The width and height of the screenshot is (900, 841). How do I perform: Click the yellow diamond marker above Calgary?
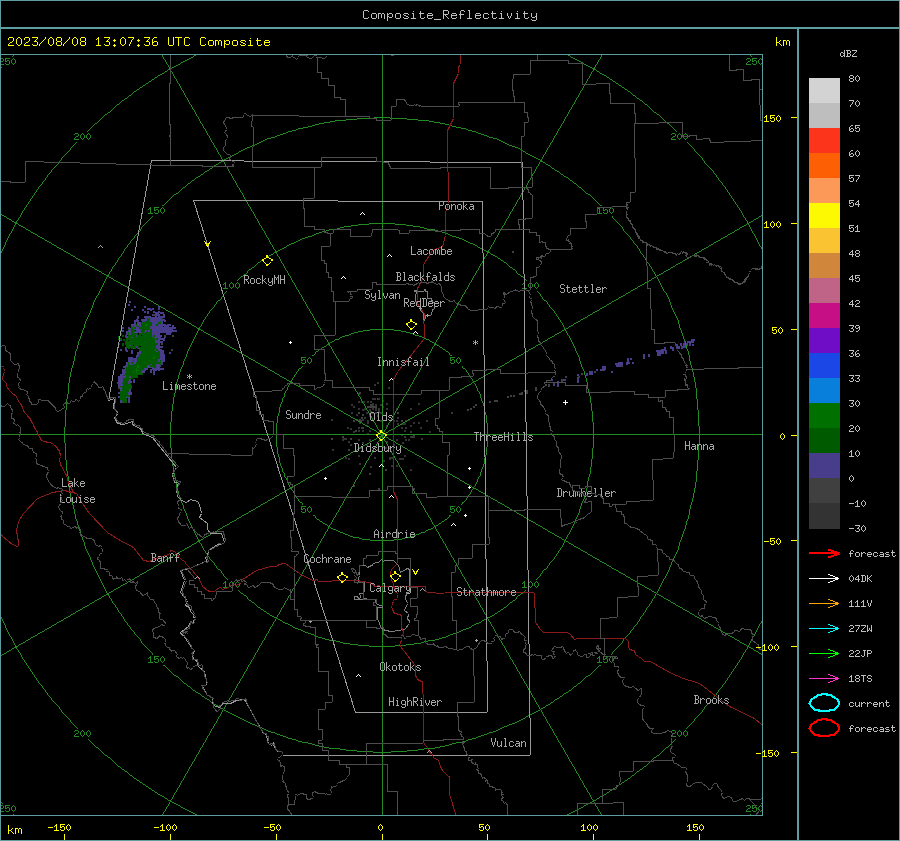point(395,576)
